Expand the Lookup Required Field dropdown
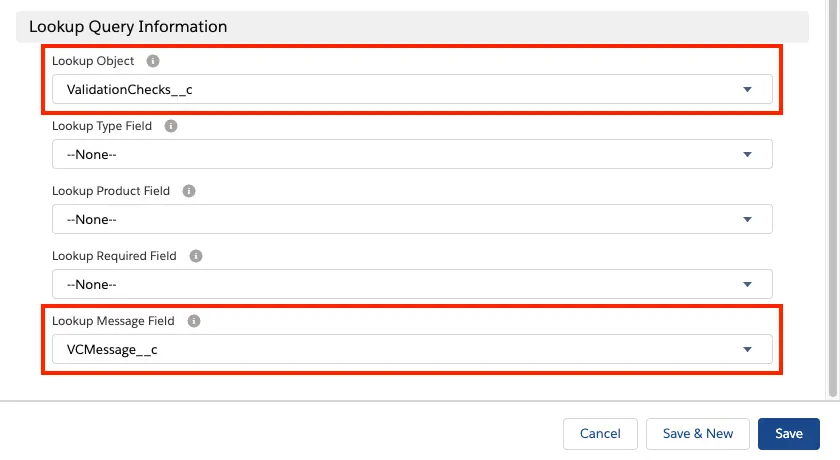 pyautogui.click(x=412, y=285)
